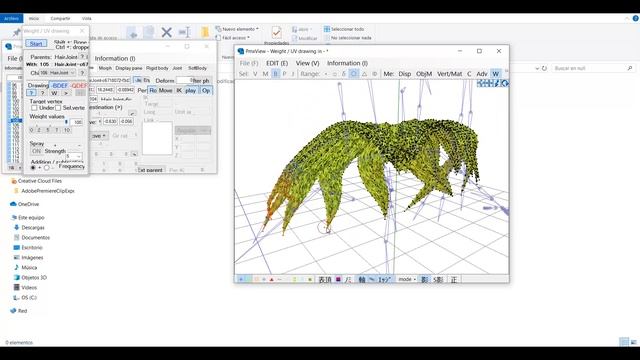The height and width of the screenshot is (360, 640).
Task: Open the Joint tab
Action: click(178, 68)
